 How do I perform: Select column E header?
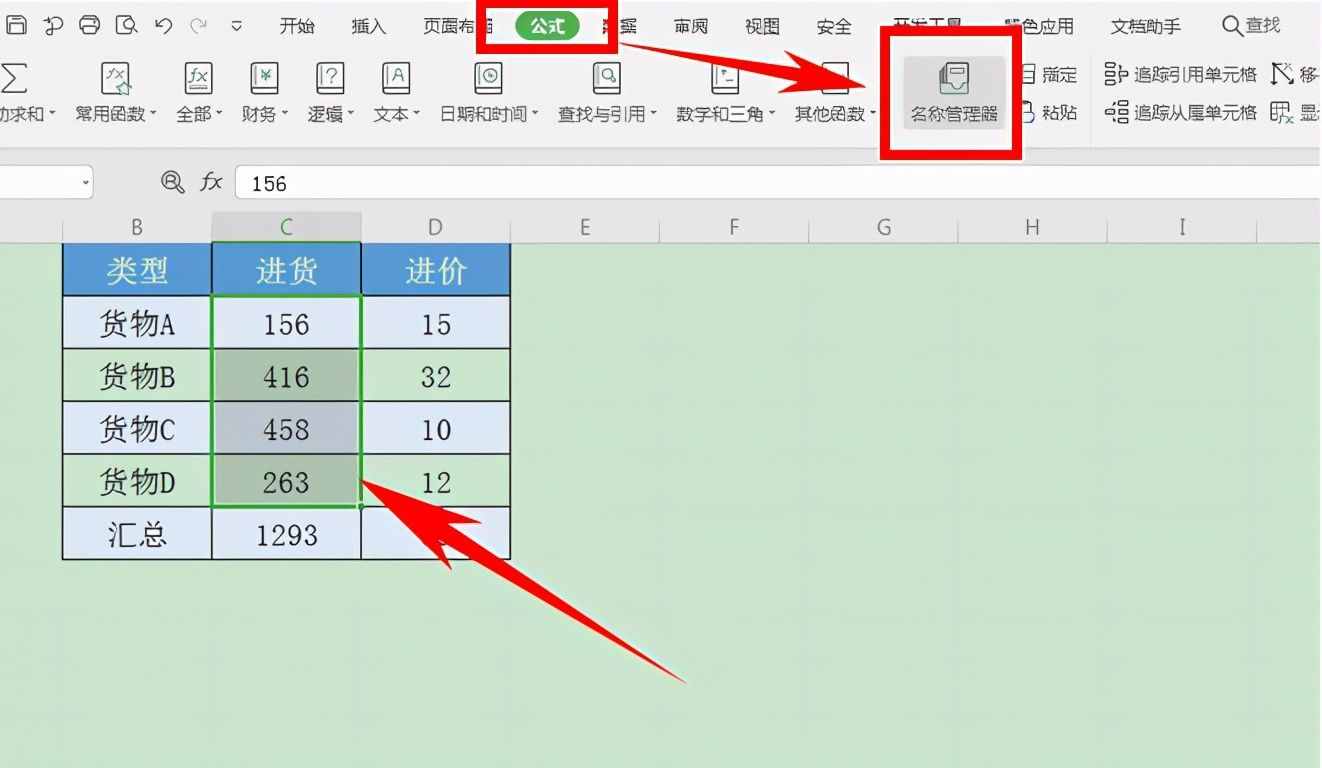(x=585, y=228)
